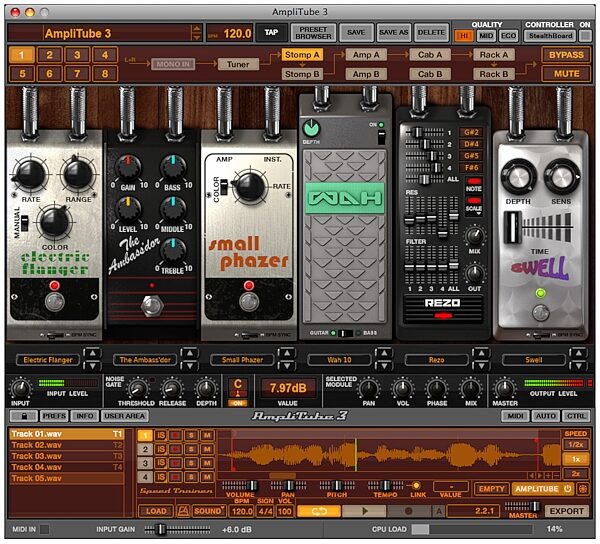Click up arrow beside Wah 10 slot

tap(384, 353)
